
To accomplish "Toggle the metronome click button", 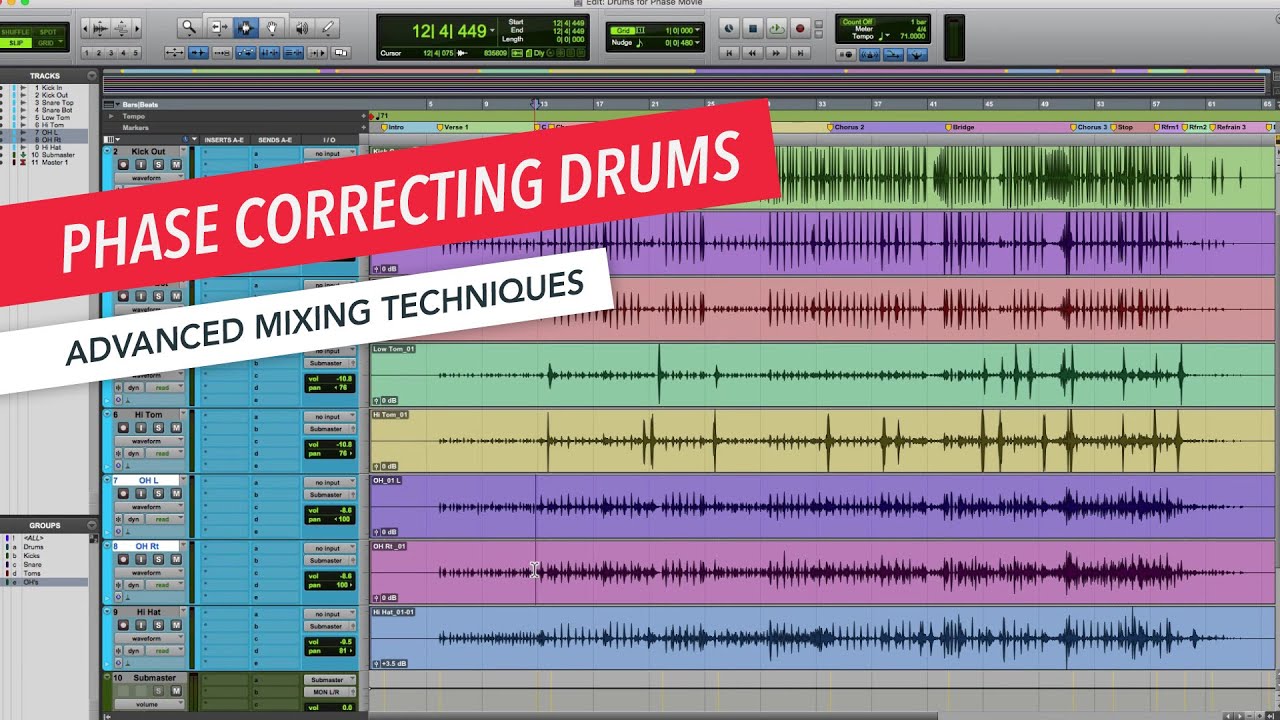I will [870, 54].
